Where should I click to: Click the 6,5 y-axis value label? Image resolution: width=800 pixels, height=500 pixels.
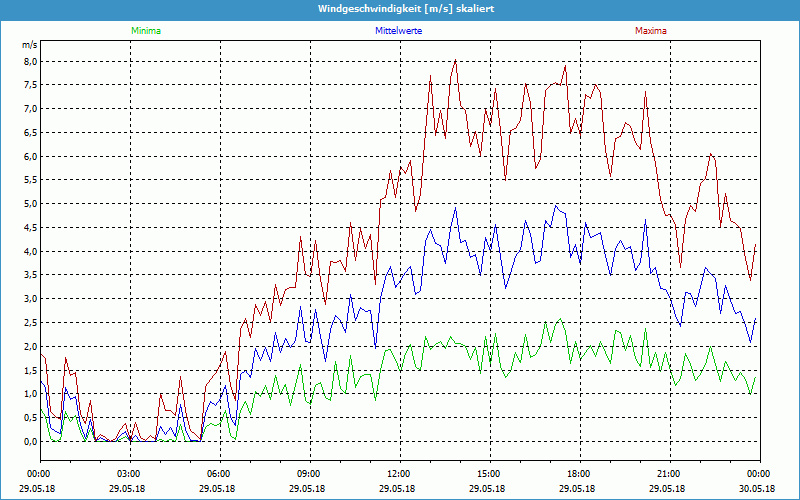coord(30,132)
